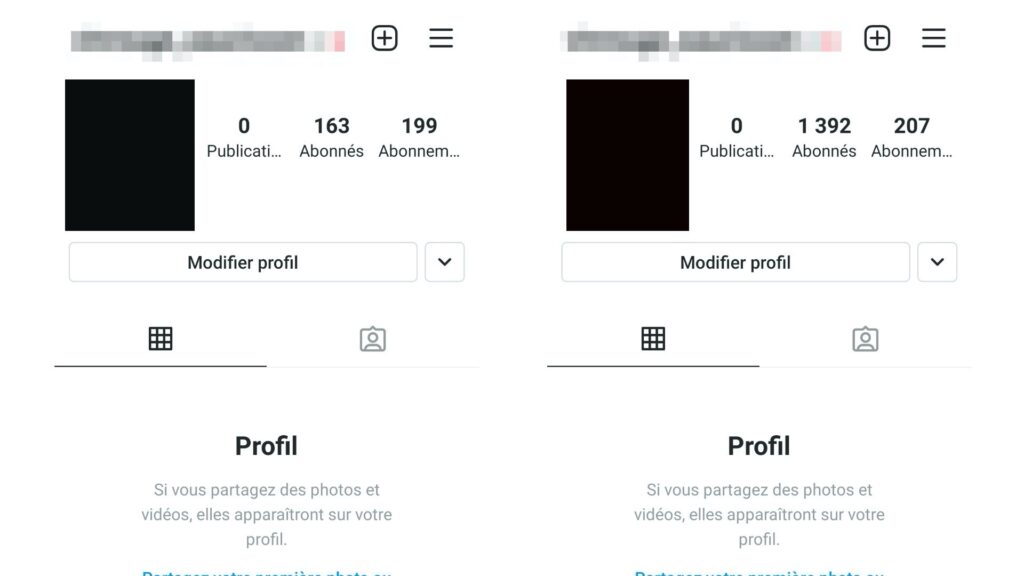The width and height of the screenshot is (1024, 576).
Task: Open the 1 392 Abonnés followers list
Action: [x=824, y=137]
